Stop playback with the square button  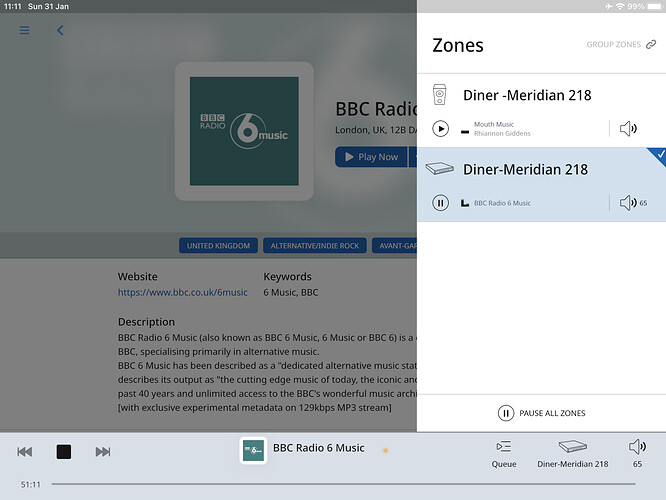click(64, 452)
